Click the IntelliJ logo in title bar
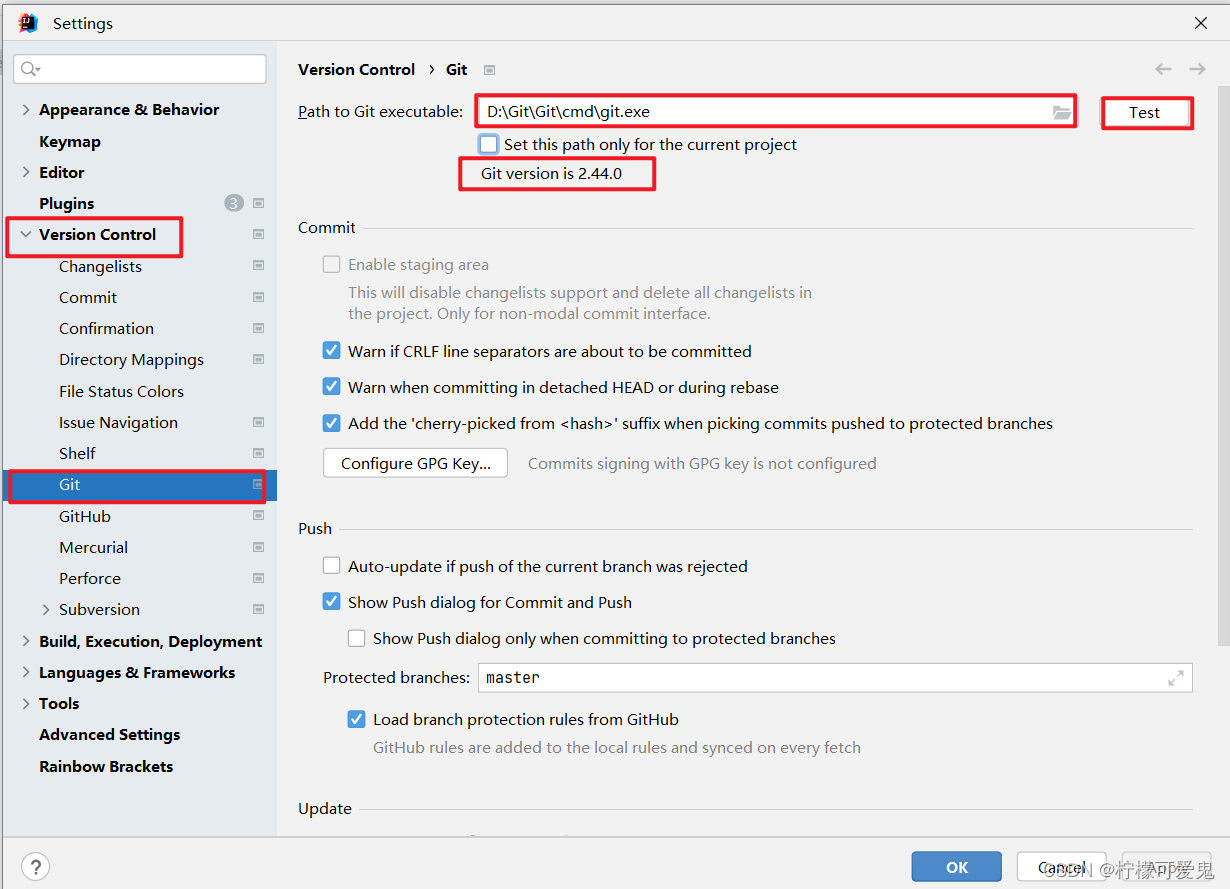The height and width of the screenshot is (889, 1230). pos(28,23)
